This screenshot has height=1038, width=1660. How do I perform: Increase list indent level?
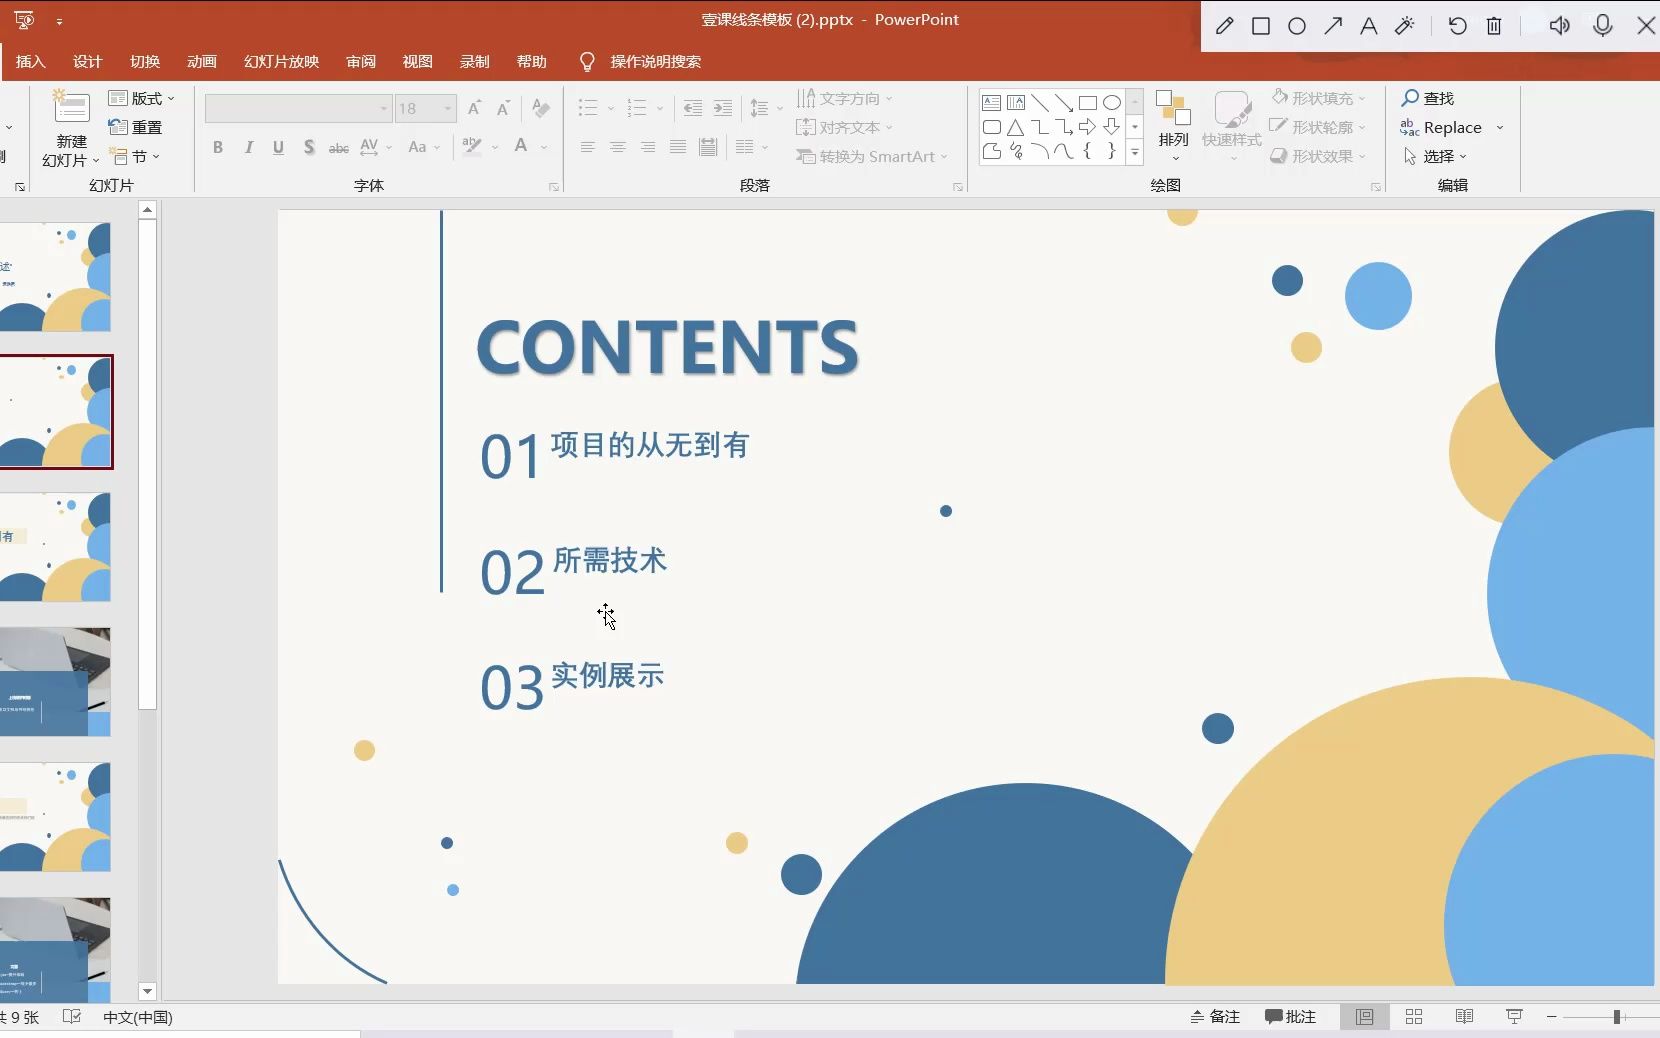[723, 108]
